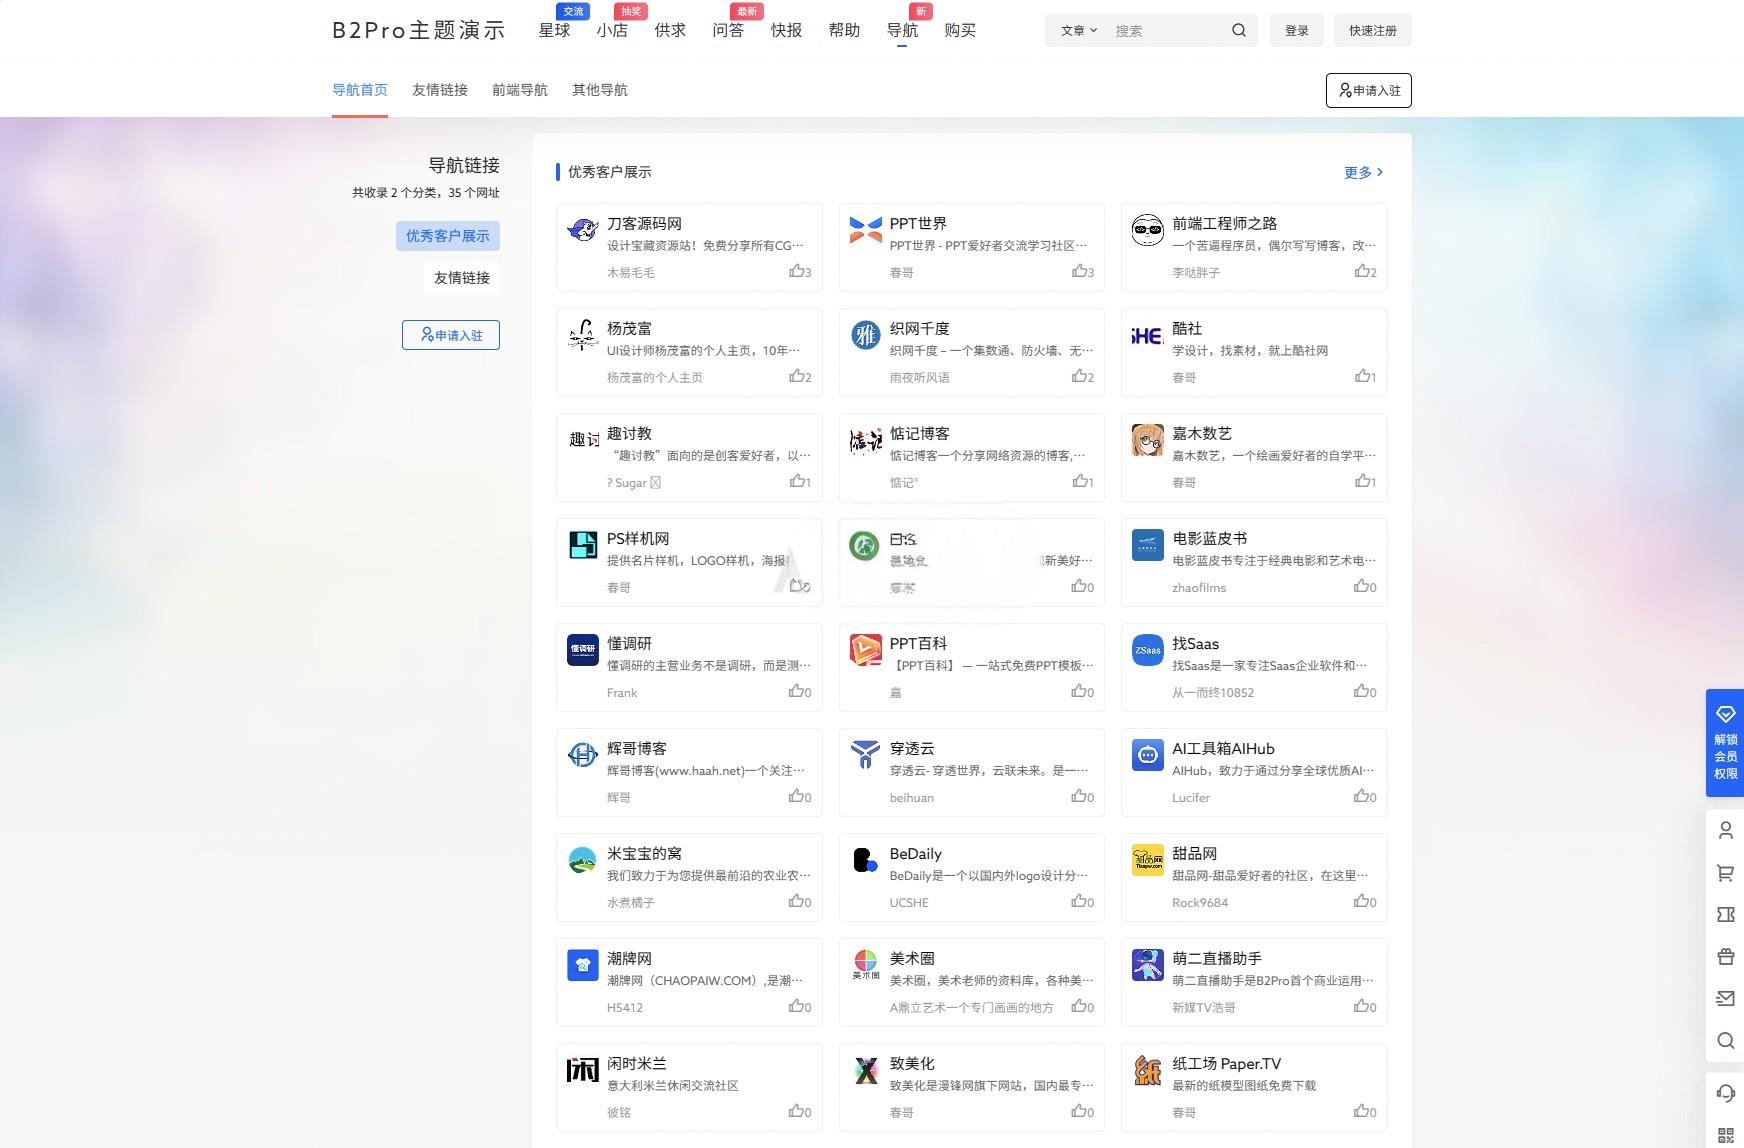Open the floating sidebar search icon
Viewport: 1744px width, 1148px height.
pos(1725,1040)
